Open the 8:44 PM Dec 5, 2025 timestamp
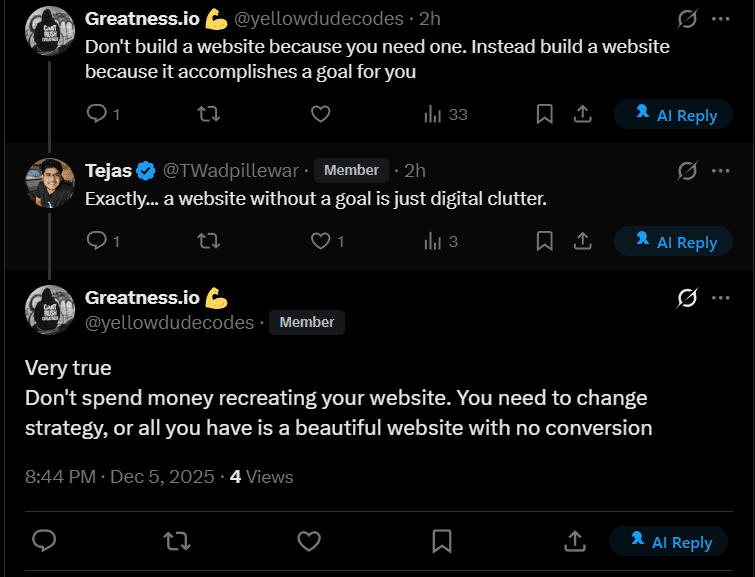Viewport: 755px width, 577px height. coord(120,477)
